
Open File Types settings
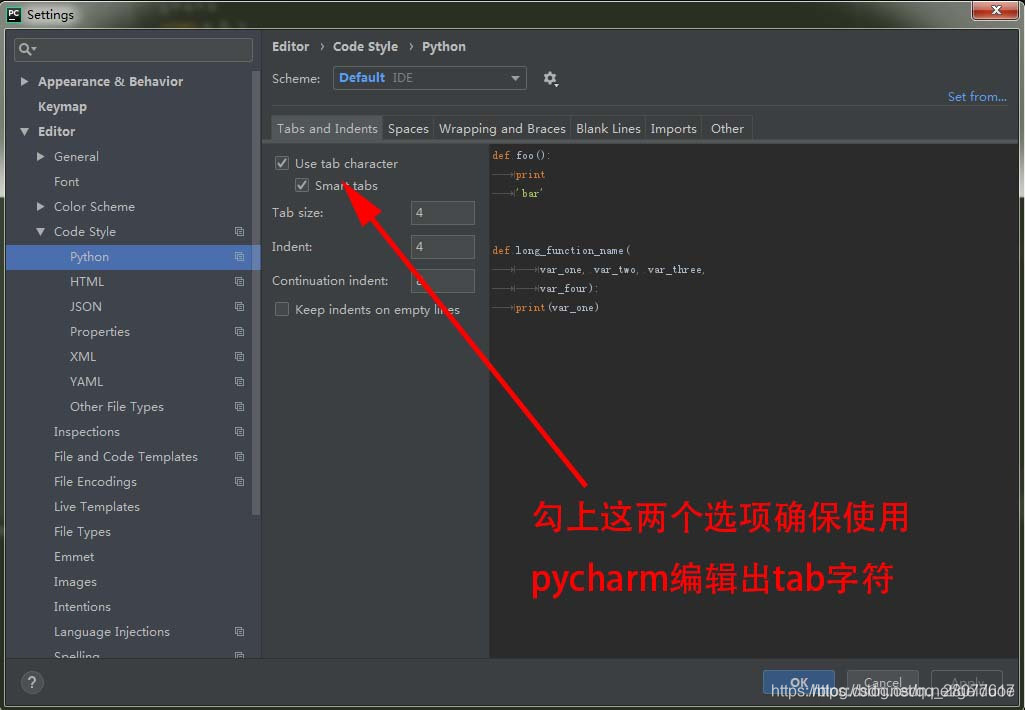tap(82, 532)
